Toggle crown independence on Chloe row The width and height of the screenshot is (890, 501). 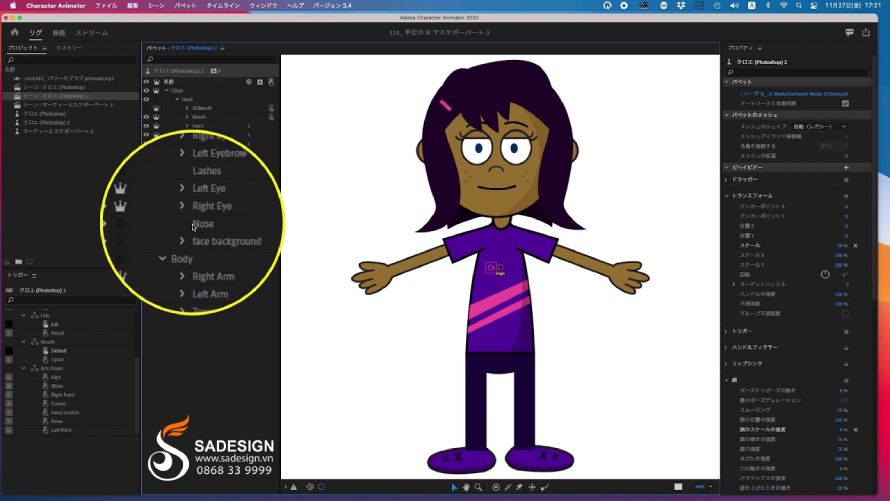pos(156,90)
